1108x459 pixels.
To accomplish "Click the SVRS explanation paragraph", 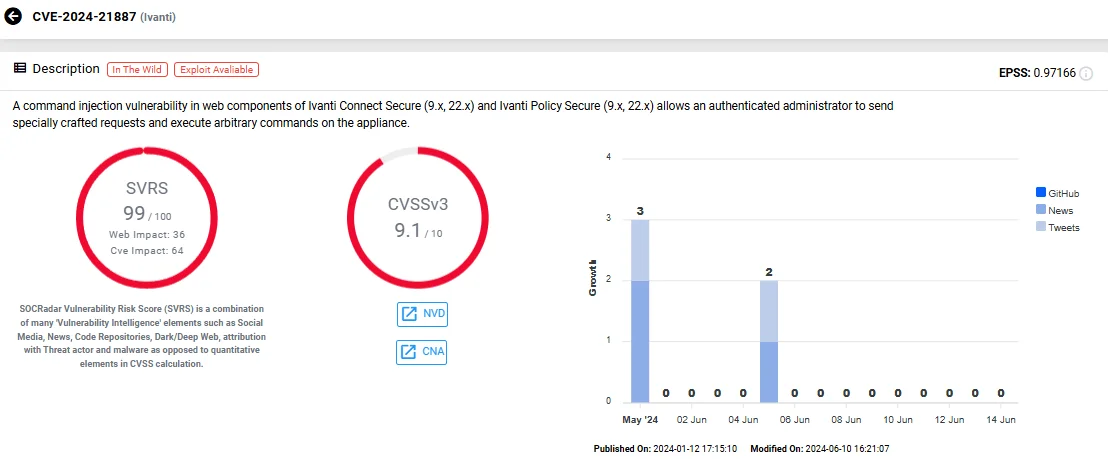I will click(x=141, y=337).
